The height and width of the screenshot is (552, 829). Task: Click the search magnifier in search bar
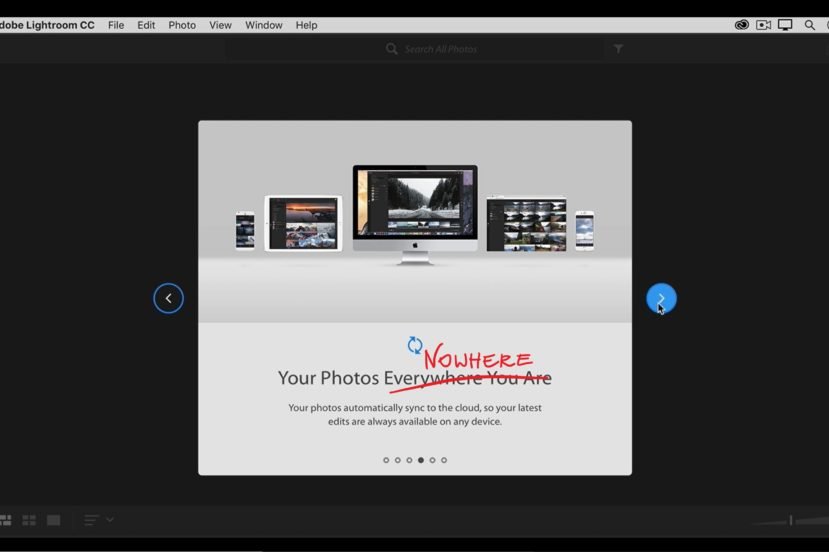point(391,49)
